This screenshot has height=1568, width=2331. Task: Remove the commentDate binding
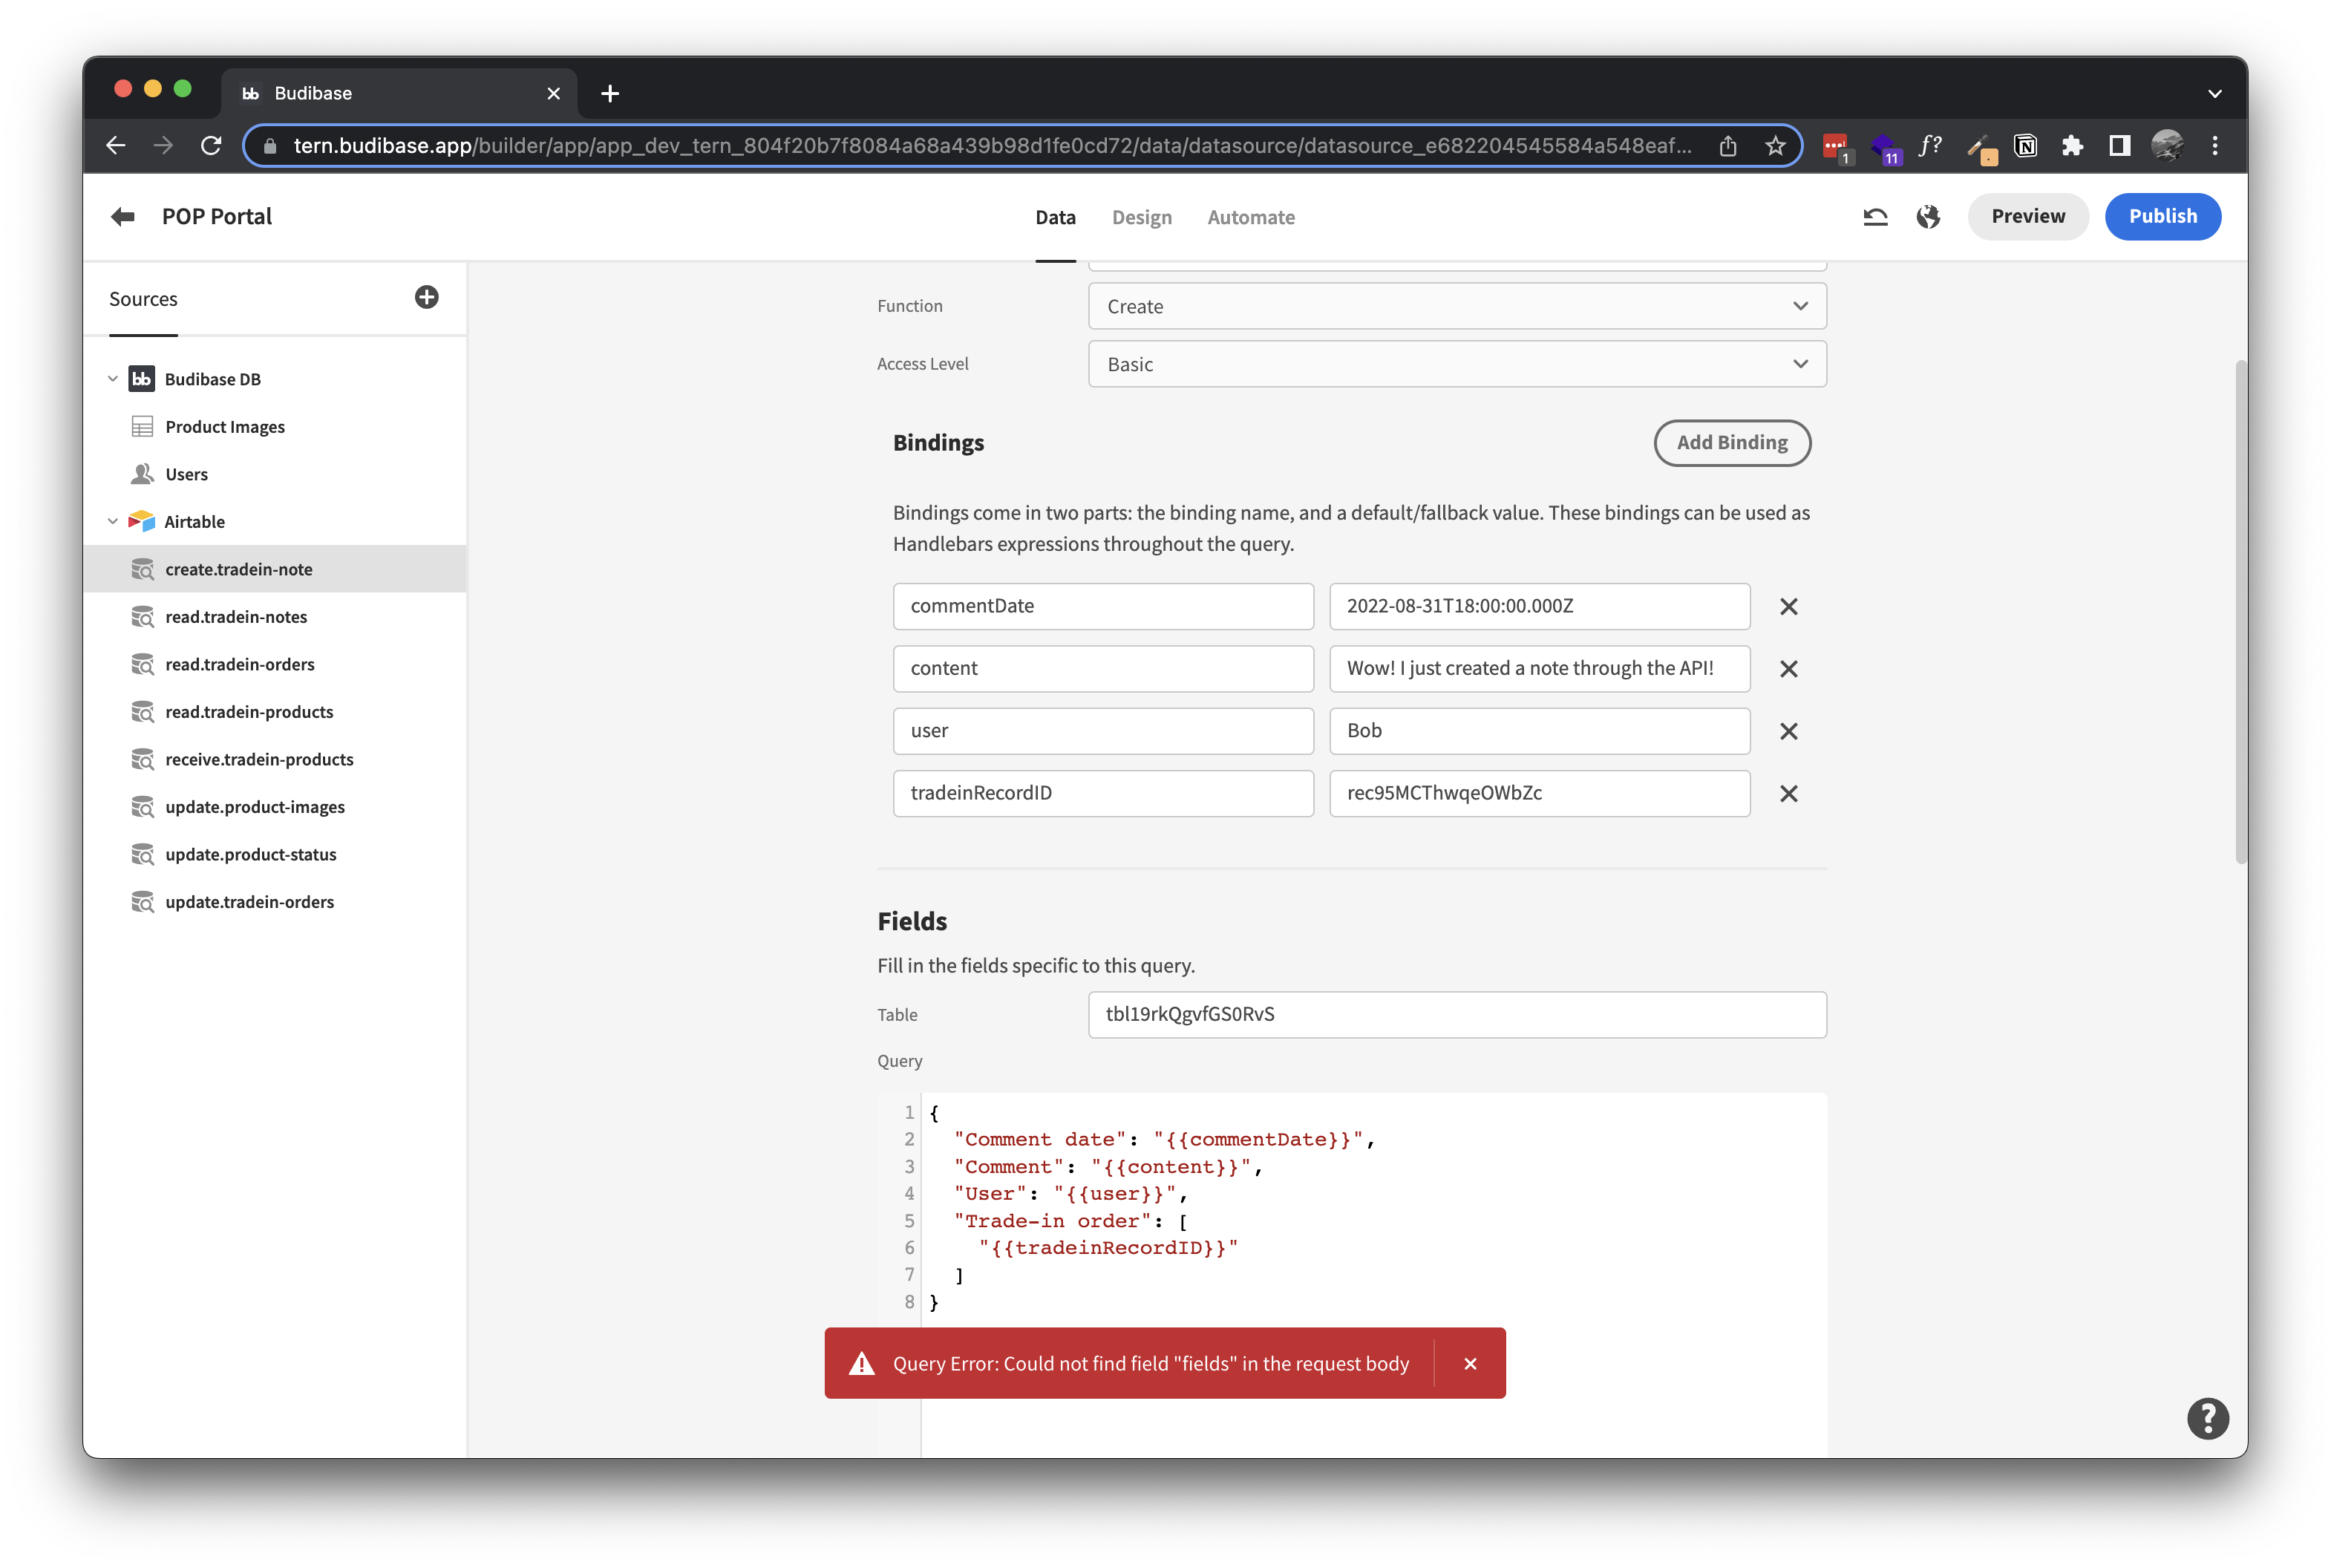(x=1788, y=607)
